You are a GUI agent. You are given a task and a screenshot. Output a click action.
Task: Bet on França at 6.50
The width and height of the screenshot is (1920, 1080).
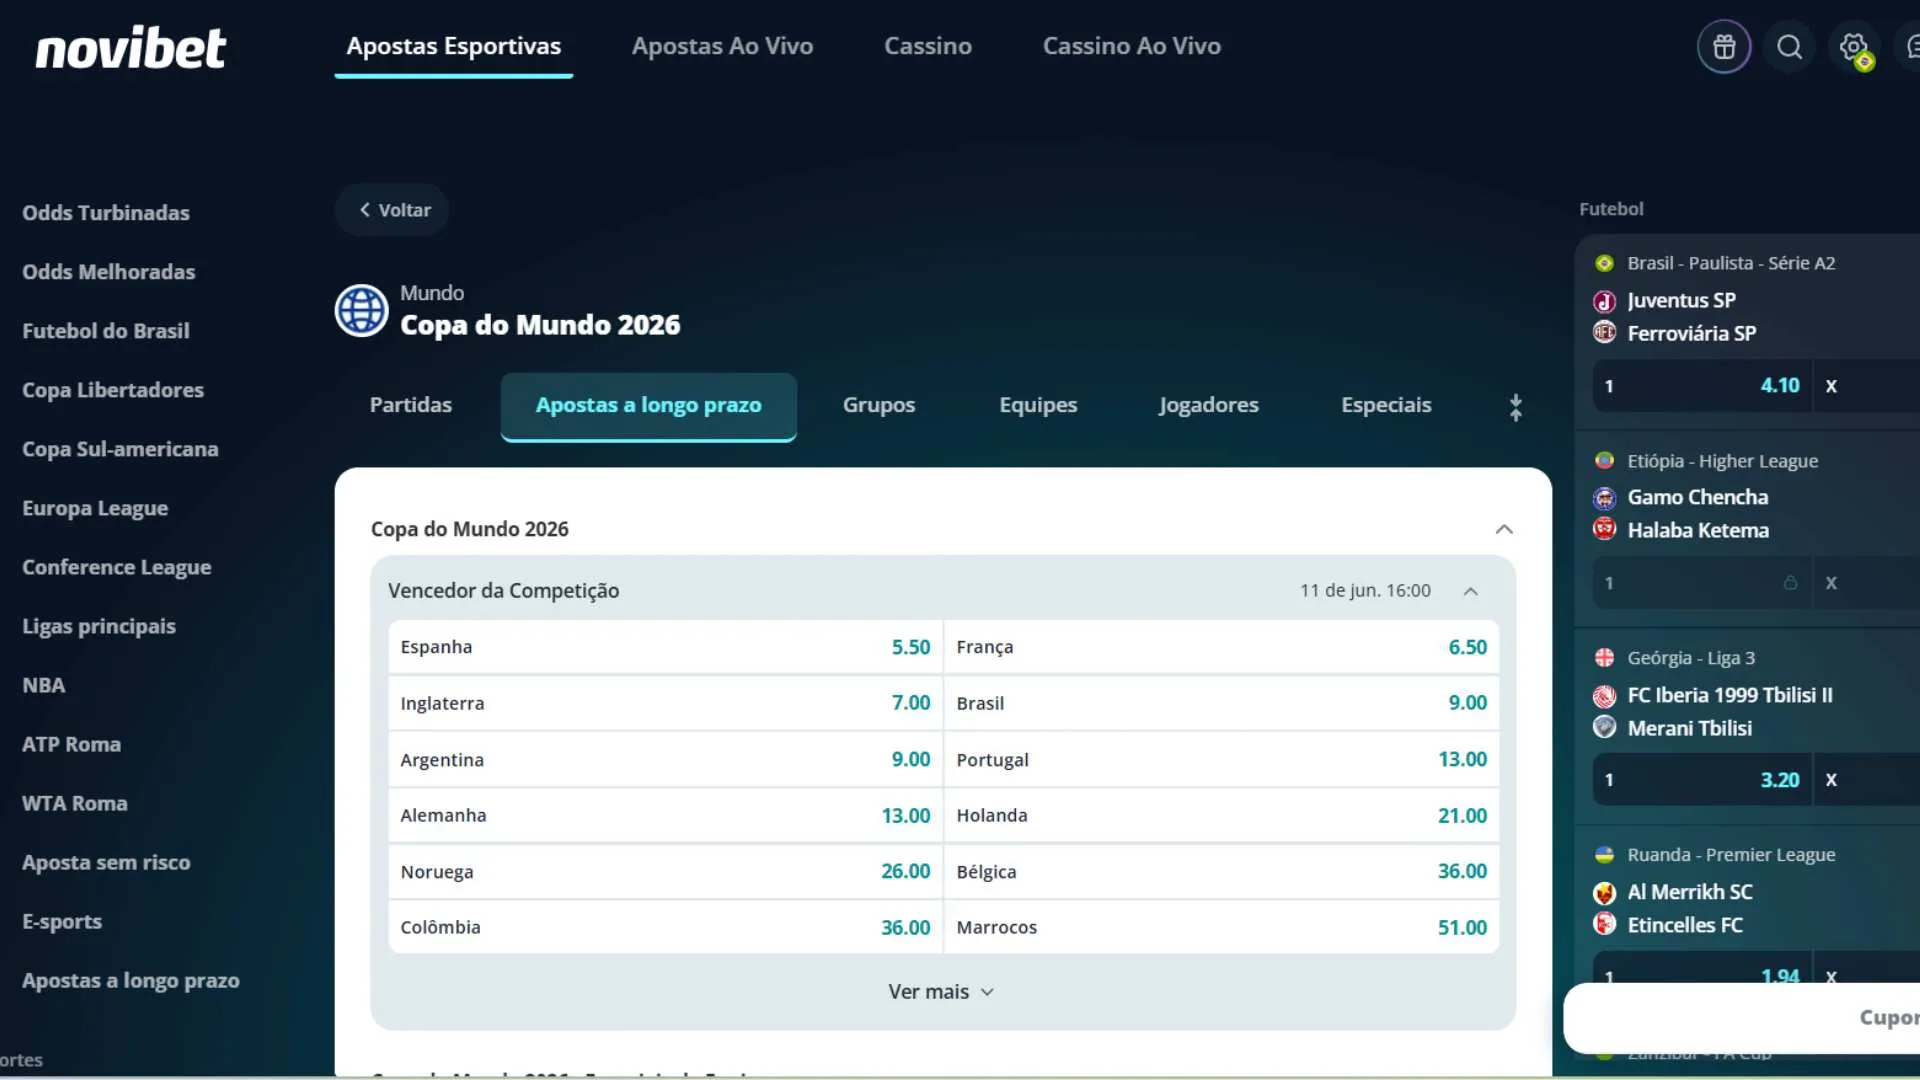click(1221, 647)
